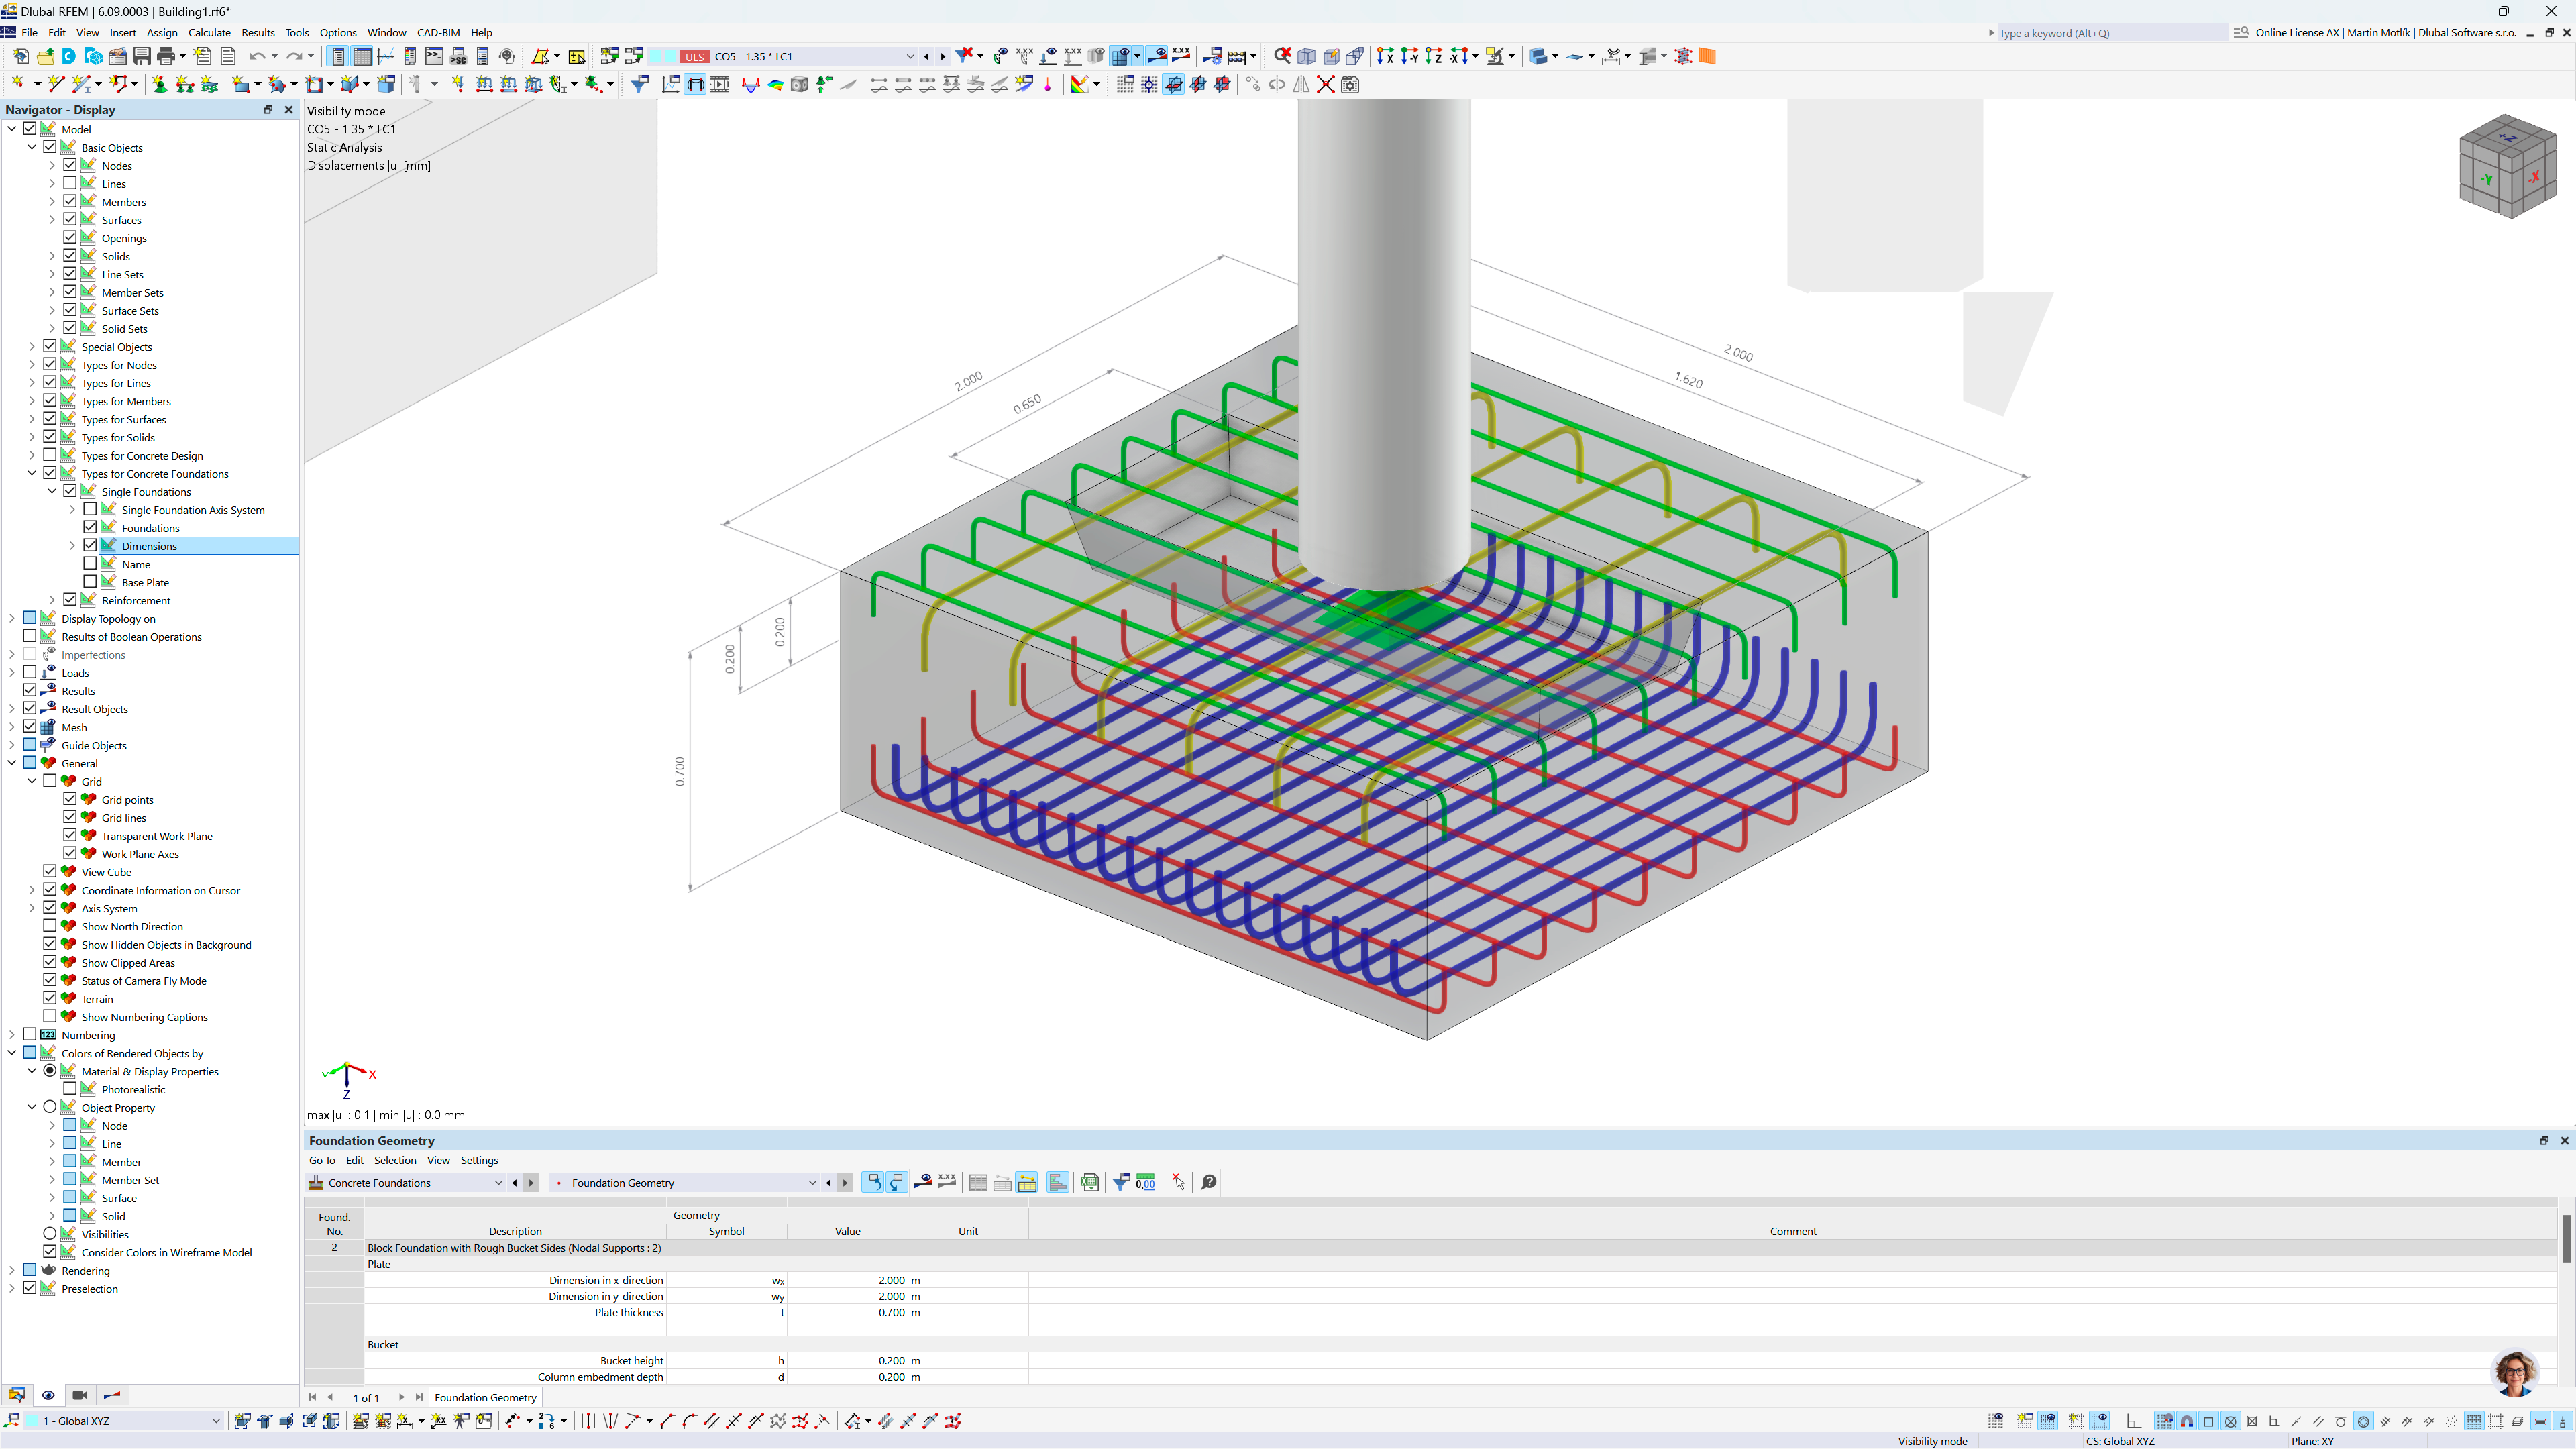Screen dimensions: 2576x1449
Task: Expand the Loads tree node
Action: tap(11, 672)
